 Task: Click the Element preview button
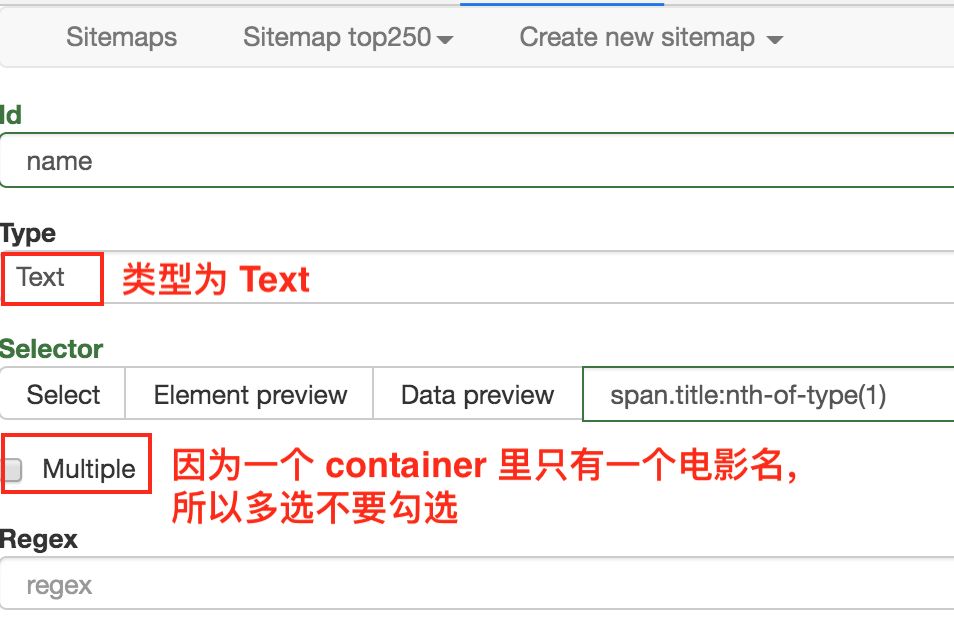pyautogui.click(x=249, y=394)
